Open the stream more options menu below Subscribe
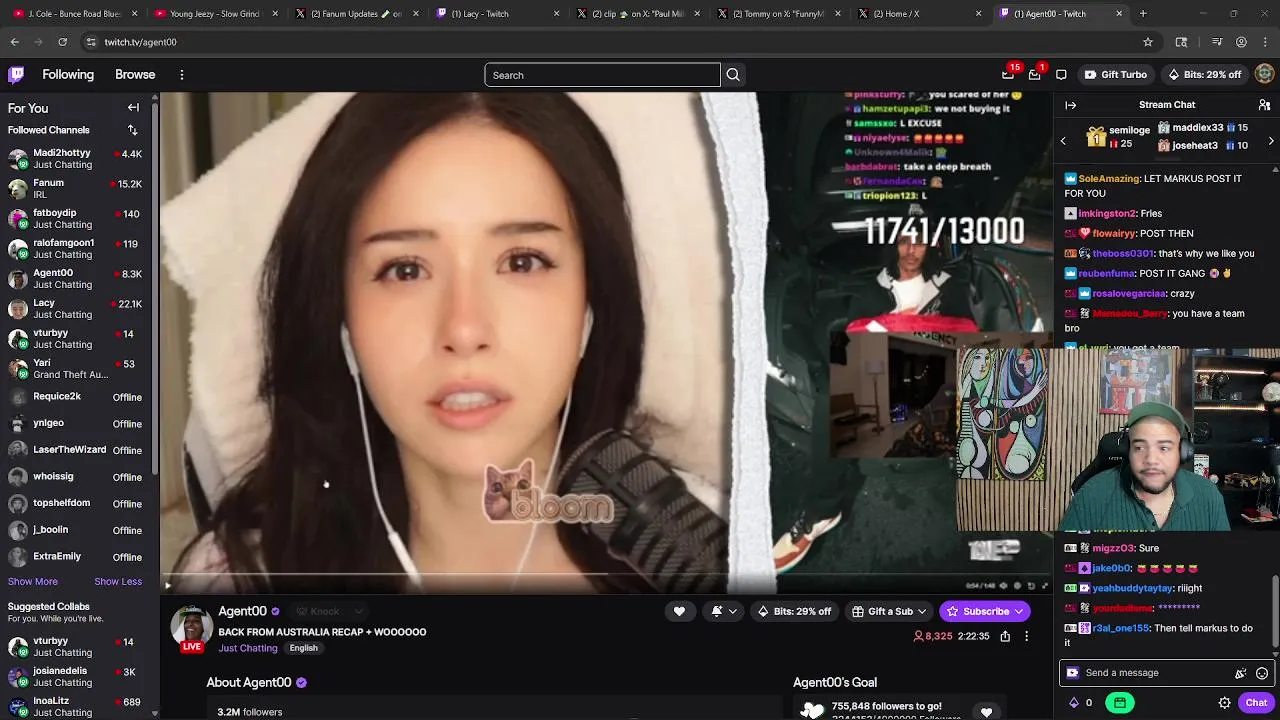 tap(1026, 636)
